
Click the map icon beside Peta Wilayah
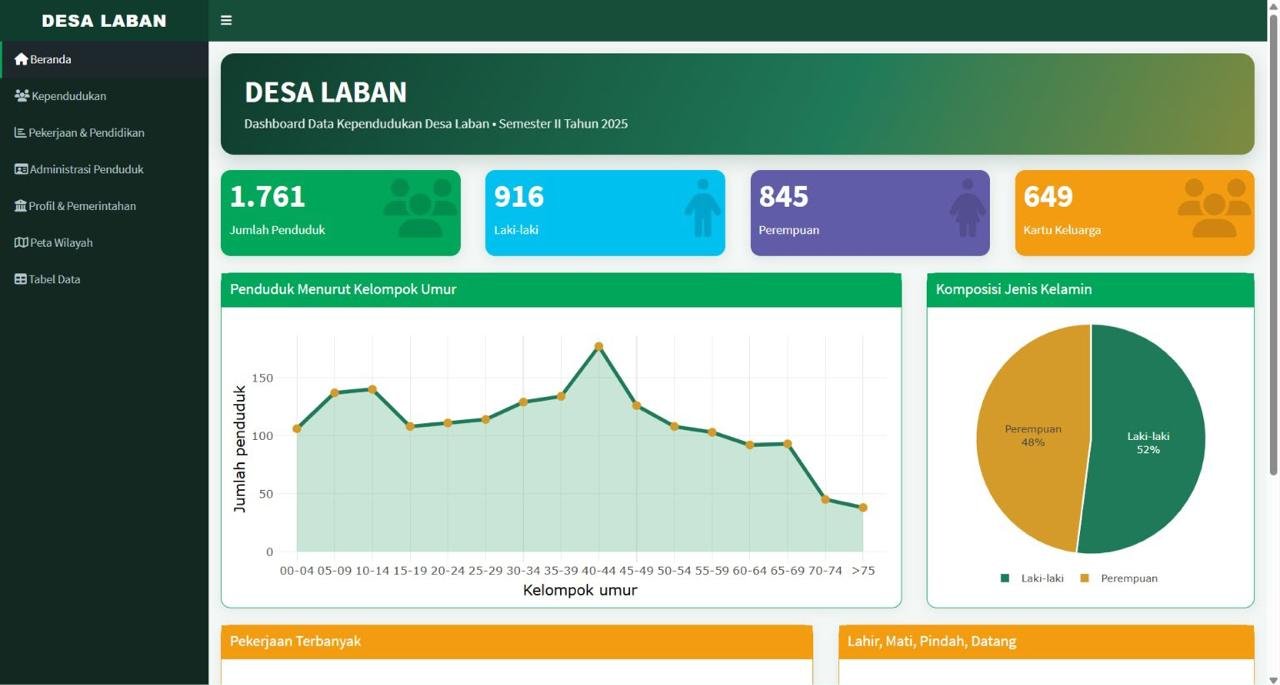(x=21, y=242)
